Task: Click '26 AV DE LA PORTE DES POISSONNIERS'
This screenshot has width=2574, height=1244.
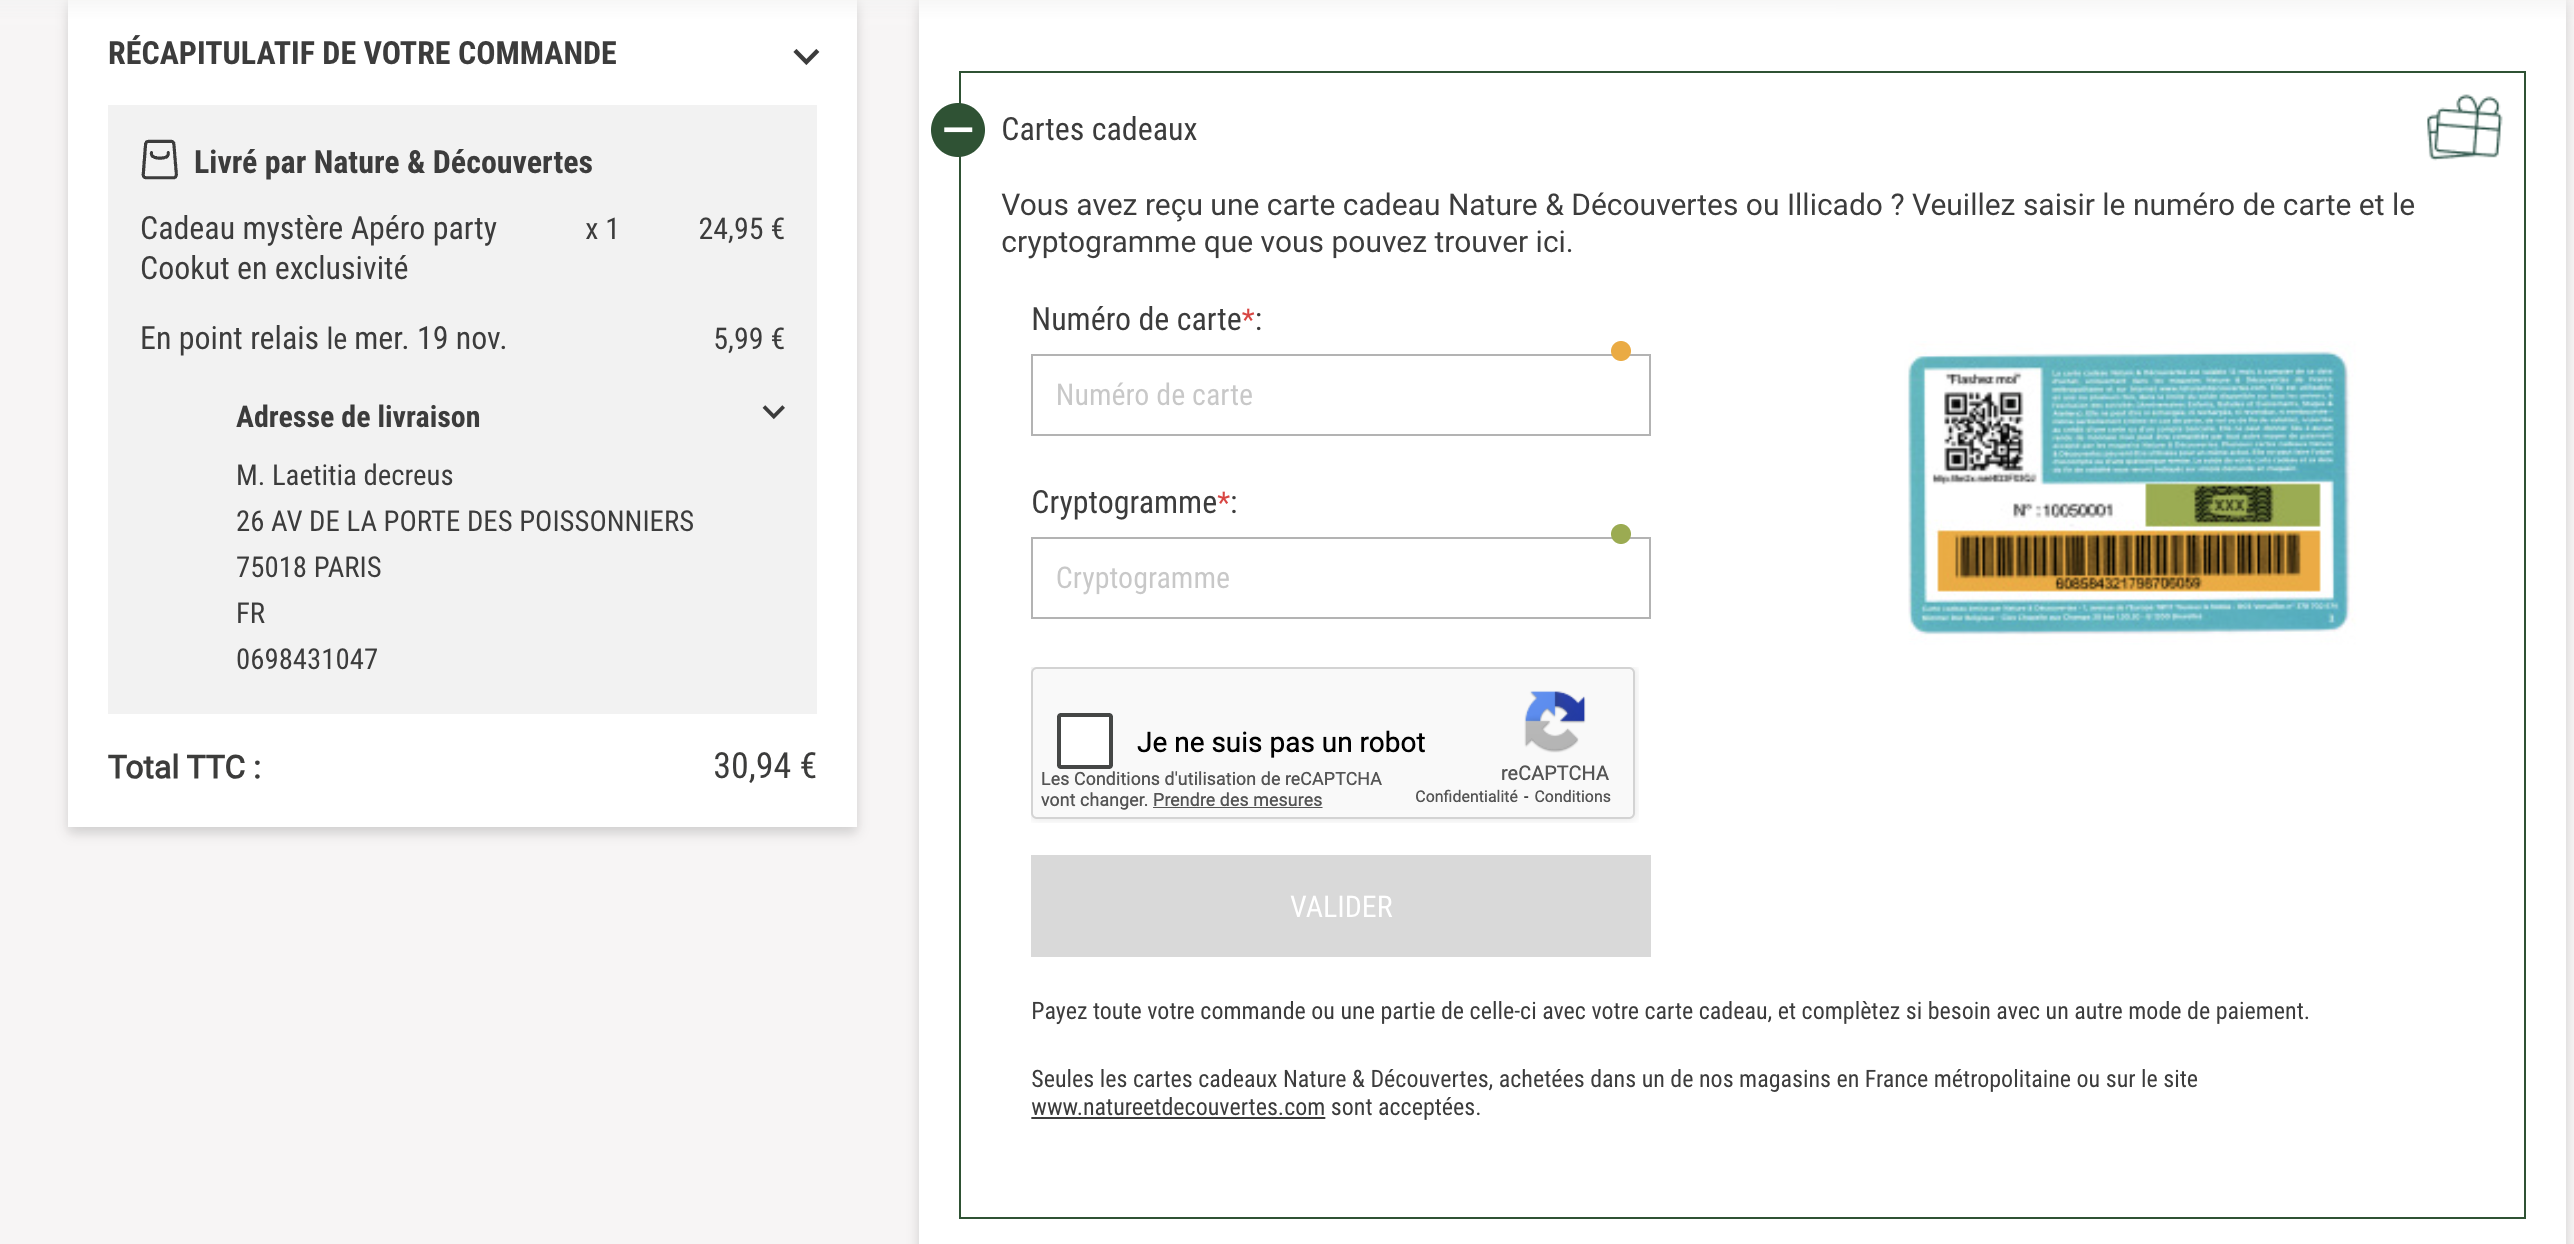Action: coord(465,521)
